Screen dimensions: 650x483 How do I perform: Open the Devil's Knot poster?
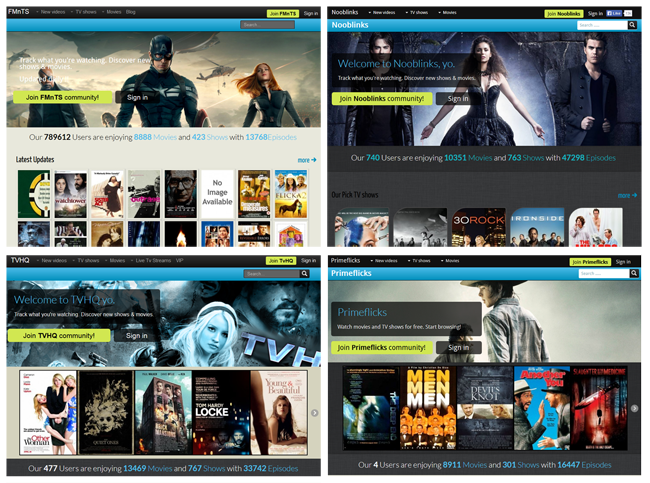pos(485,408)
